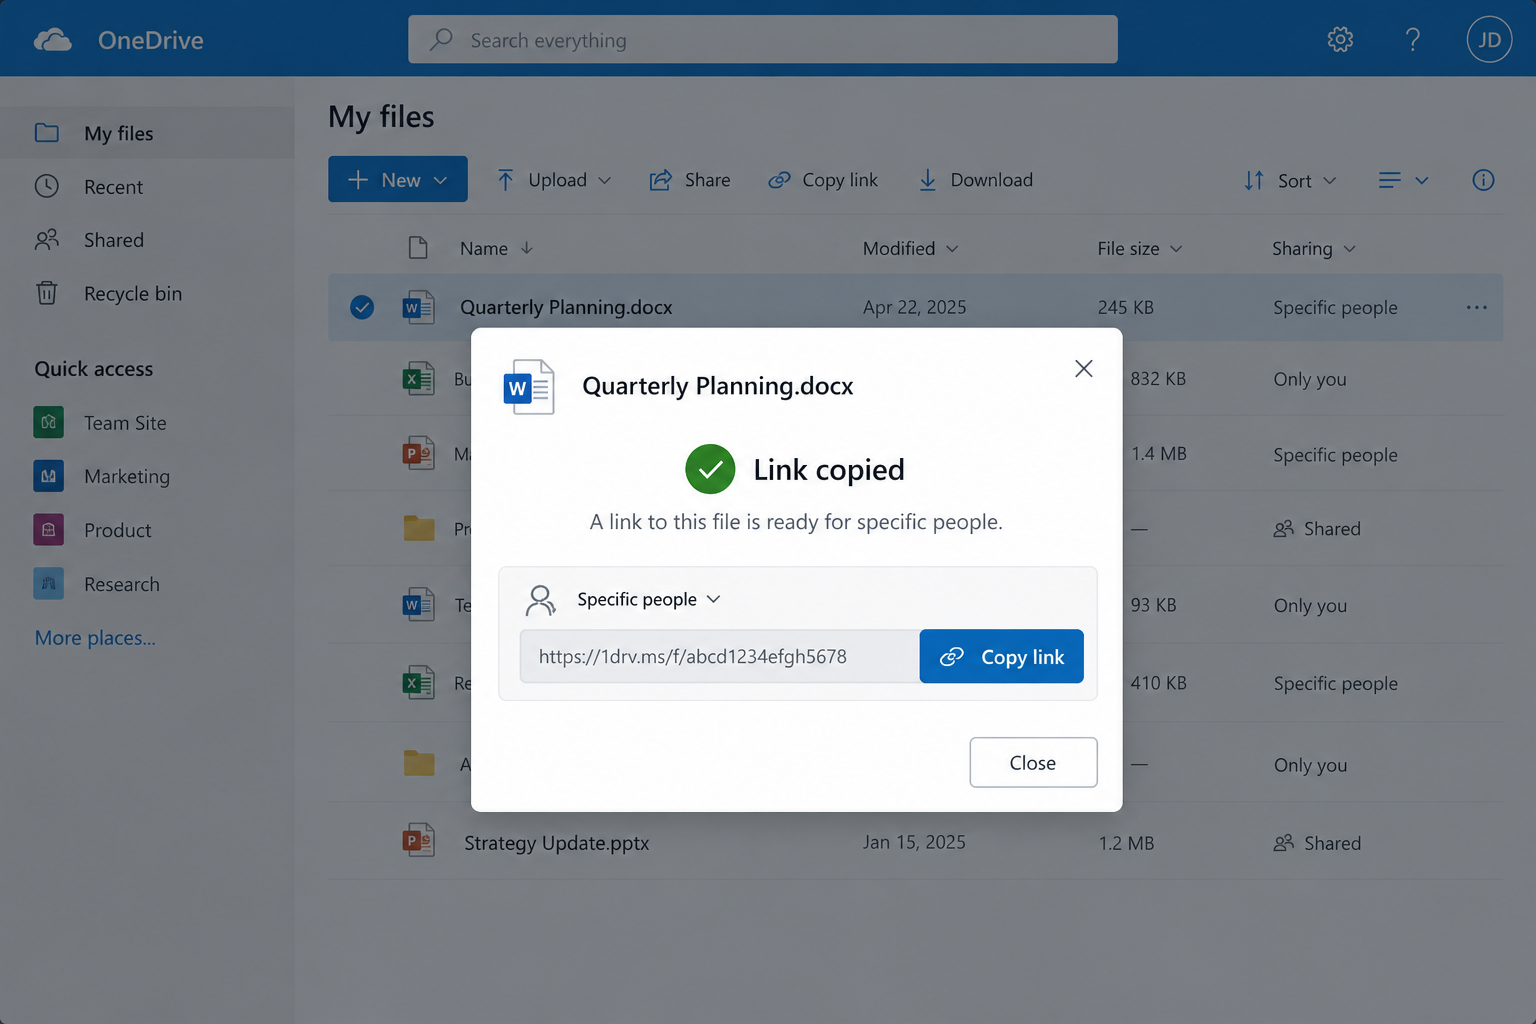Click the Research quick access icon

coord(48,584)
